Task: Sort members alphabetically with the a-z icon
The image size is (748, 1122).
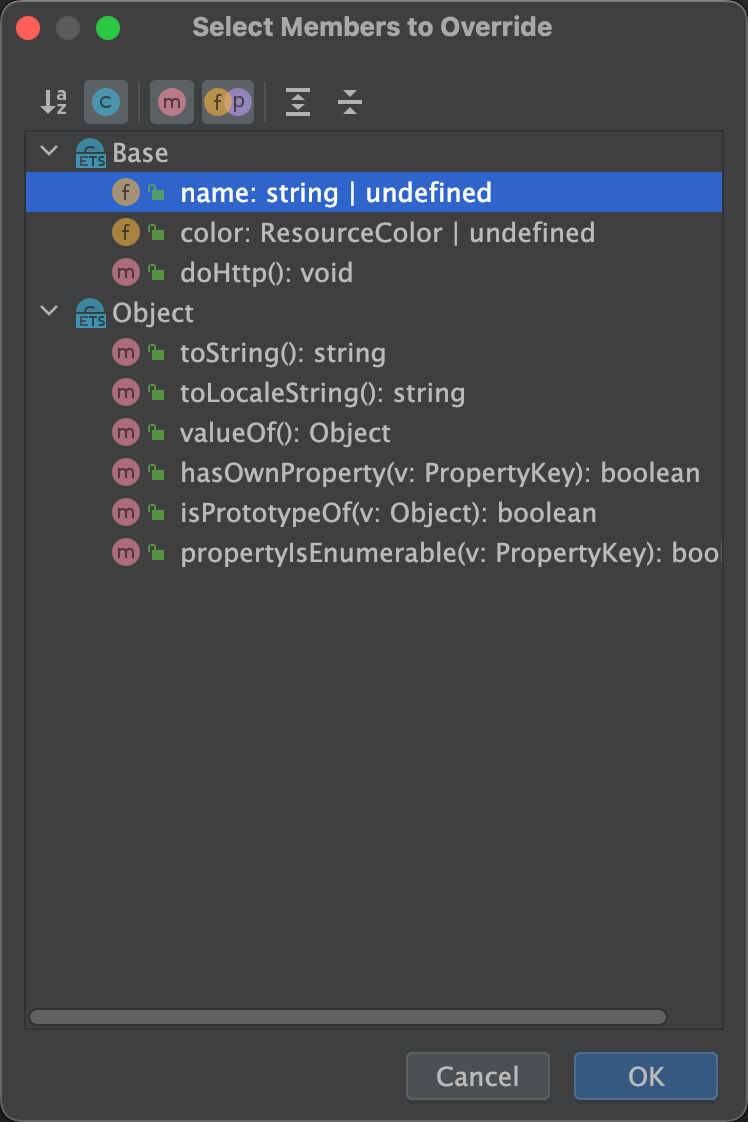Action: 54,102
